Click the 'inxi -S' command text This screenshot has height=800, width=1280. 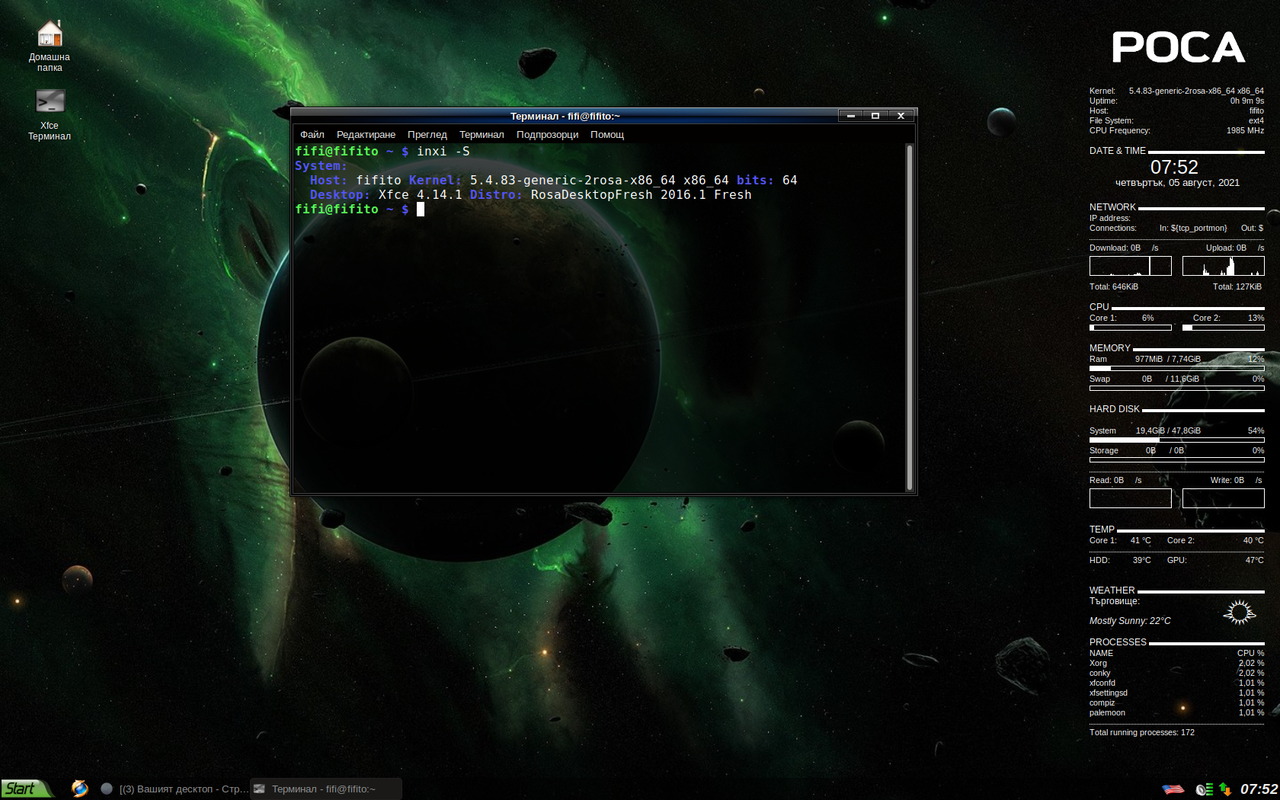pyautogui.click(x=444, y=151)
